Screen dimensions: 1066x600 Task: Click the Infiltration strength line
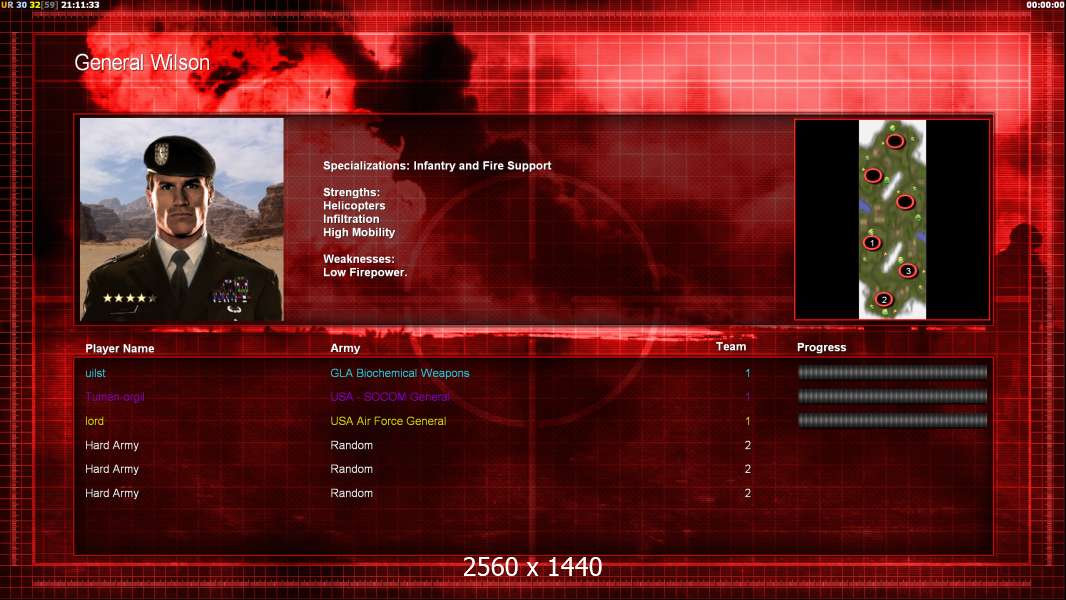[351, 219]
